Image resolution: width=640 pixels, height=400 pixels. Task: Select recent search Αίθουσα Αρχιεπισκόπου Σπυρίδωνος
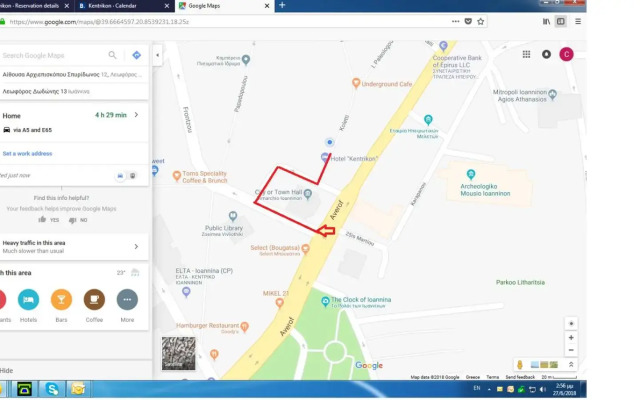[x=74, y=74]
